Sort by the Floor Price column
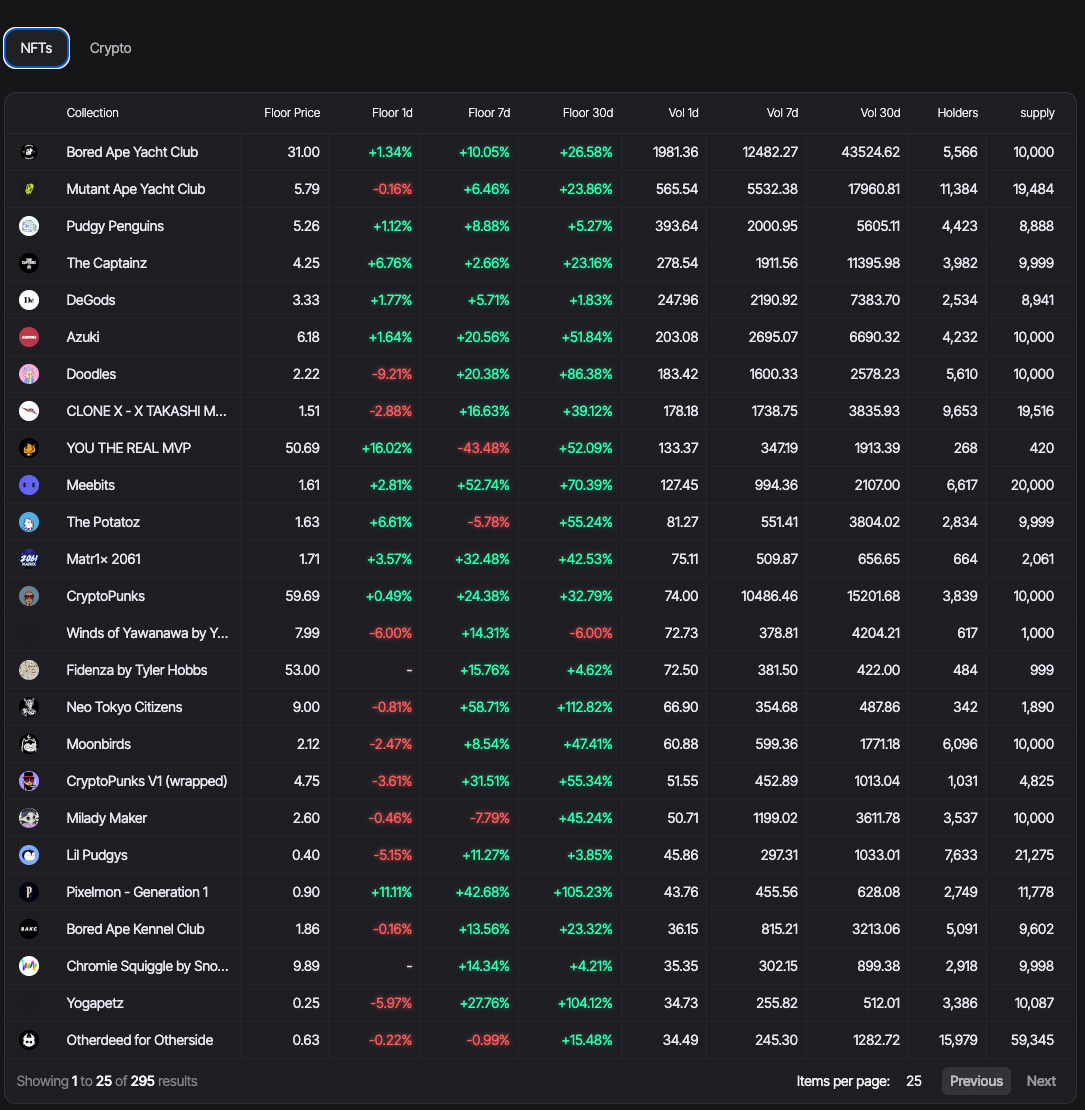This screenshot has width=1085, height=1110. [x=292, y=113]
